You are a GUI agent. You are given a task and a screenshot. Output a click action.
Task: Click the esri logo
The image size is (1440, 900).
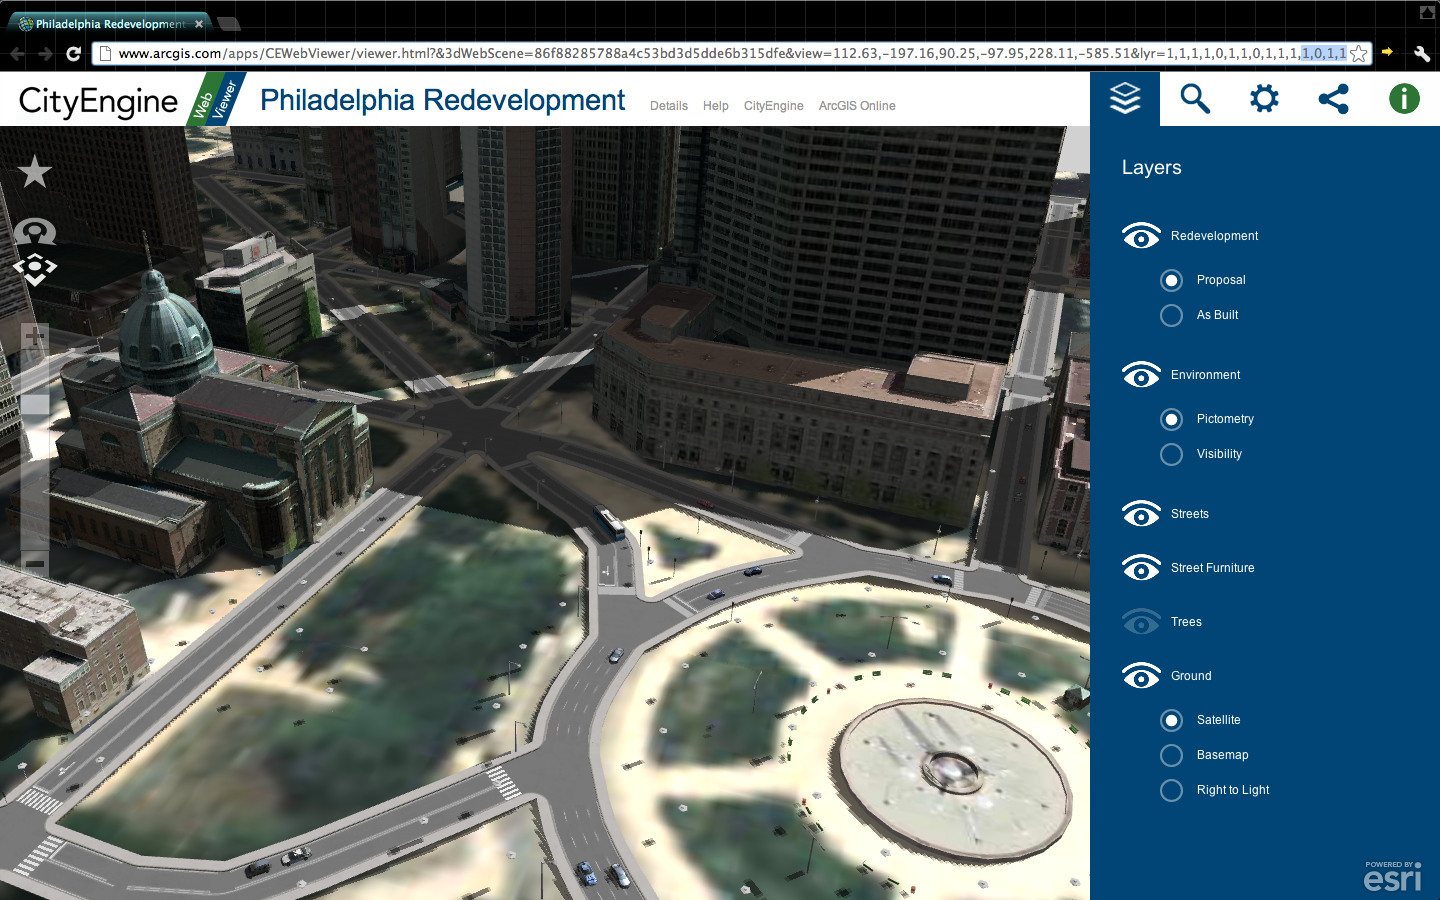point(1392,876)
